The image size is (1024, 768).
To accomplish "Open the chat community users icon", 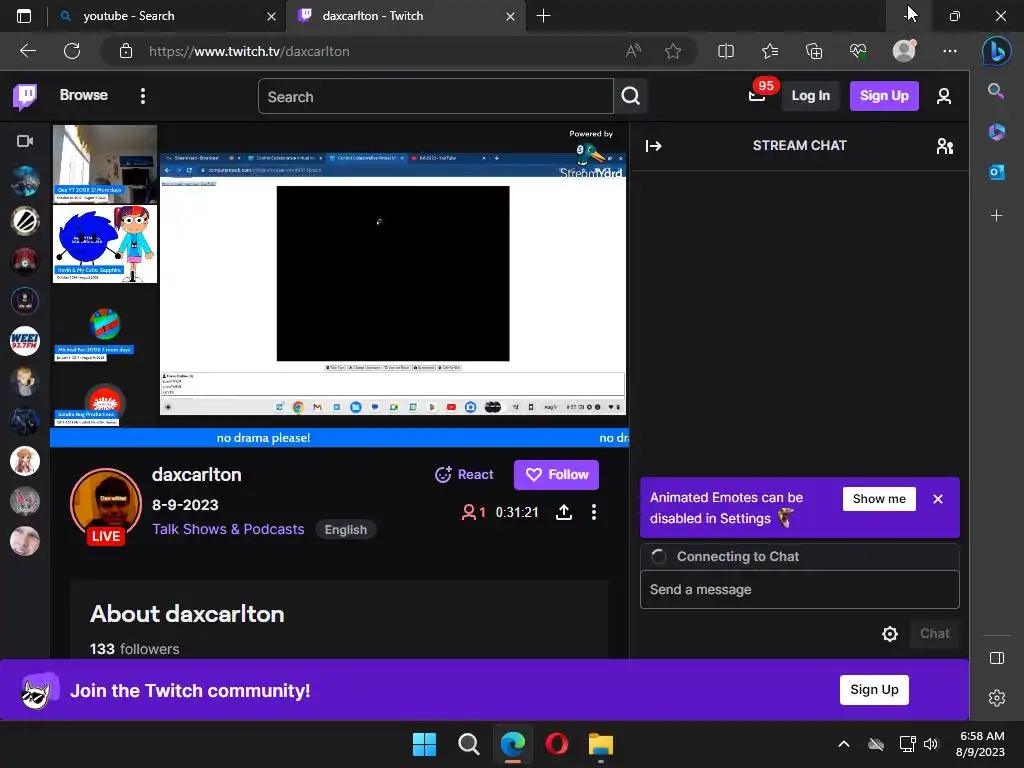I will [944, 146].
